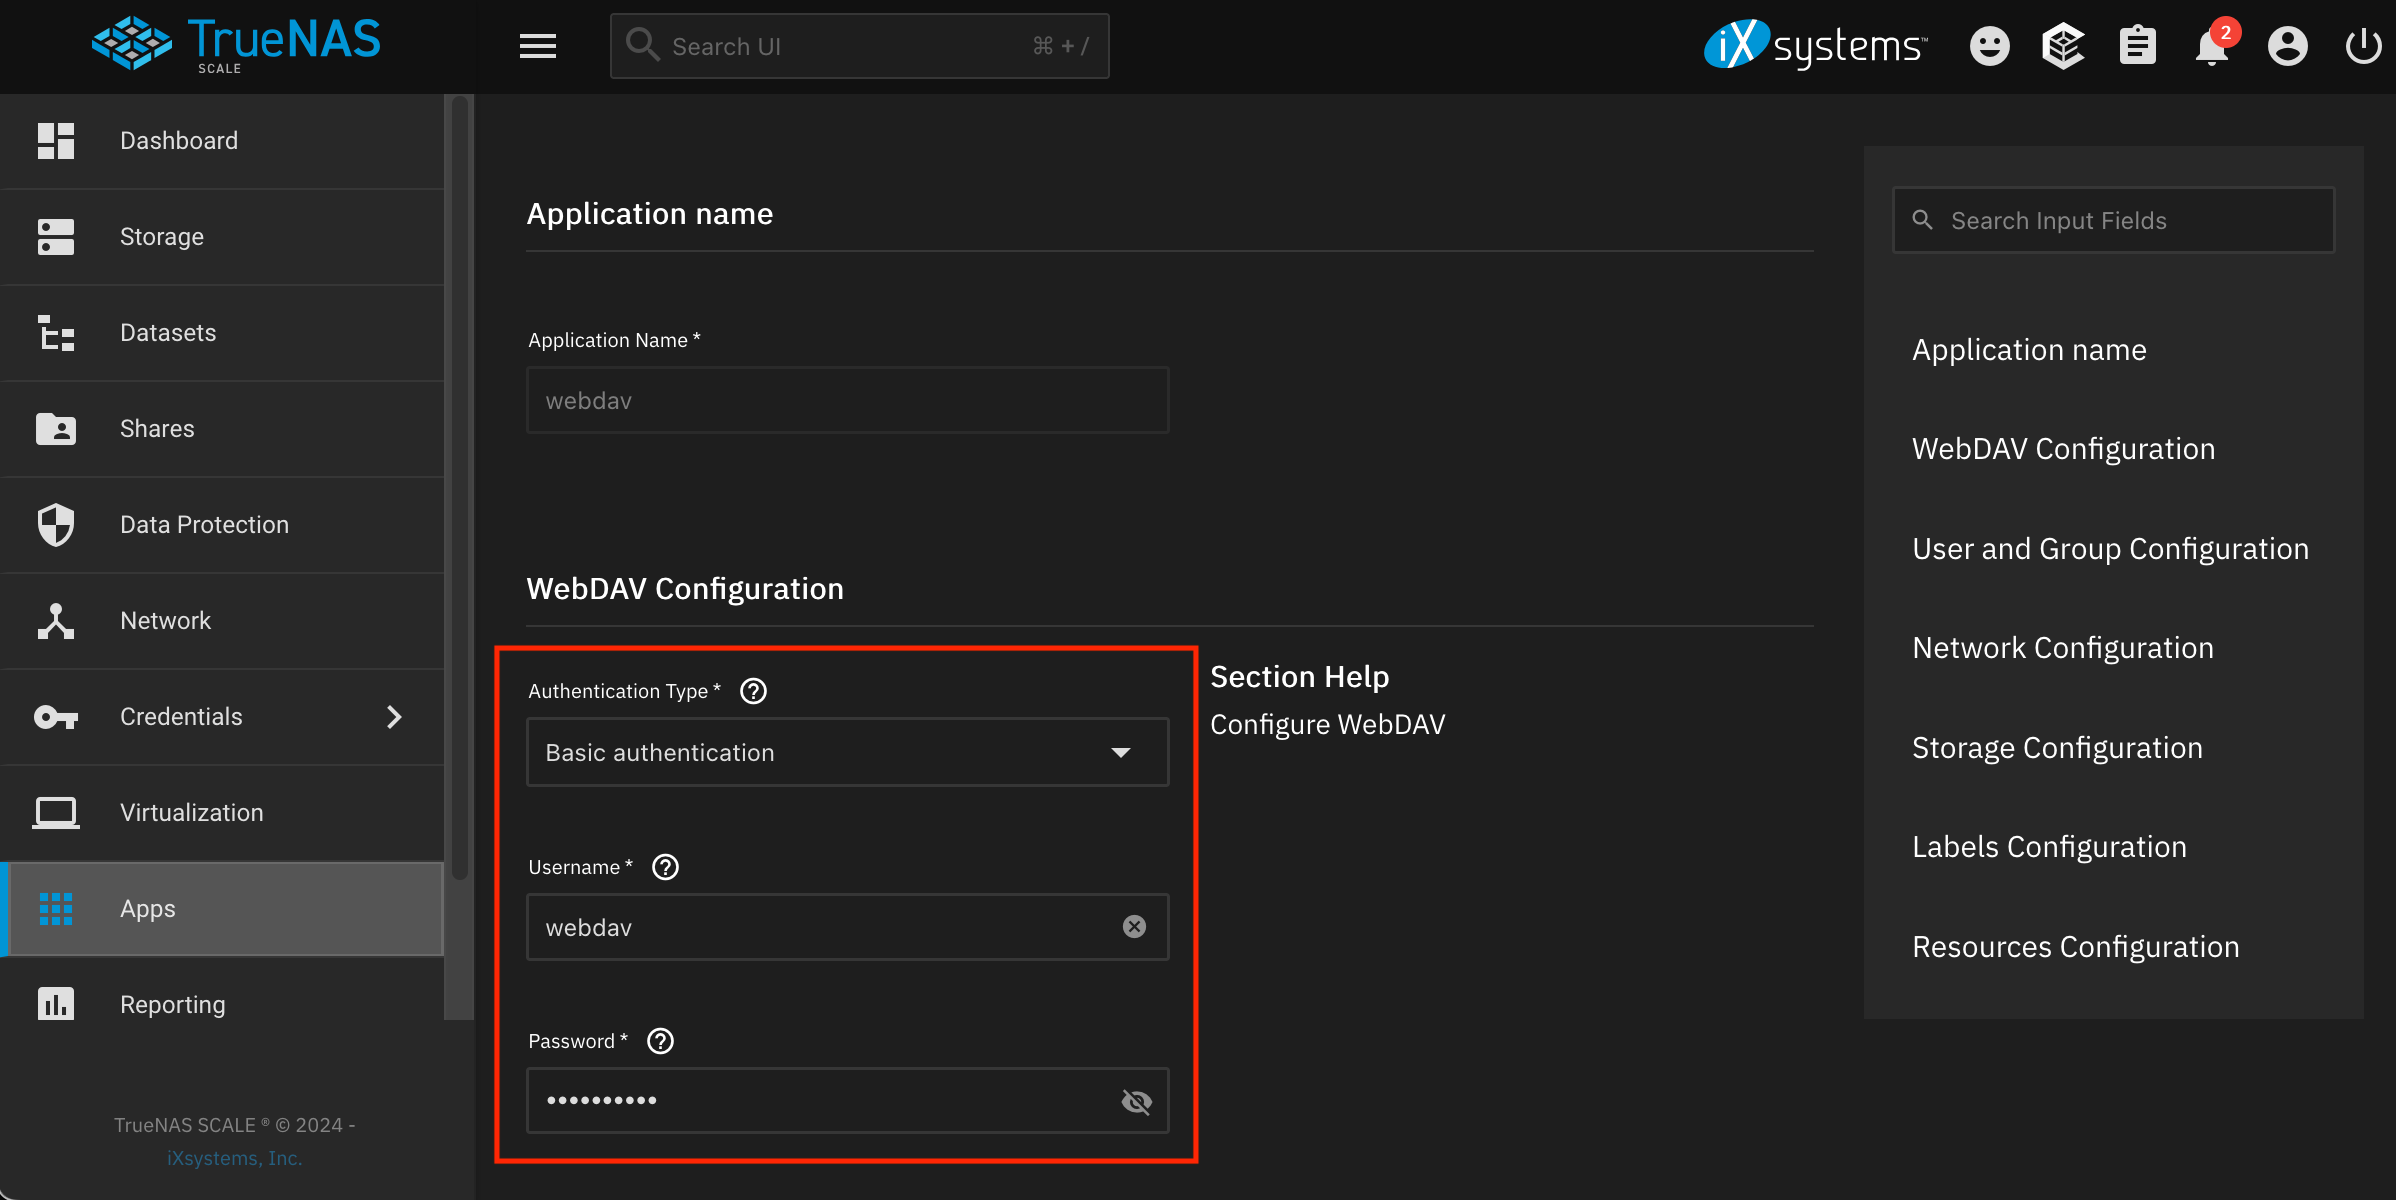The height and width of the screenshot is (1200, 2396).
Task: Click the Data Protection shield icon
Action: pyautogui.click(x=56, y=525)
